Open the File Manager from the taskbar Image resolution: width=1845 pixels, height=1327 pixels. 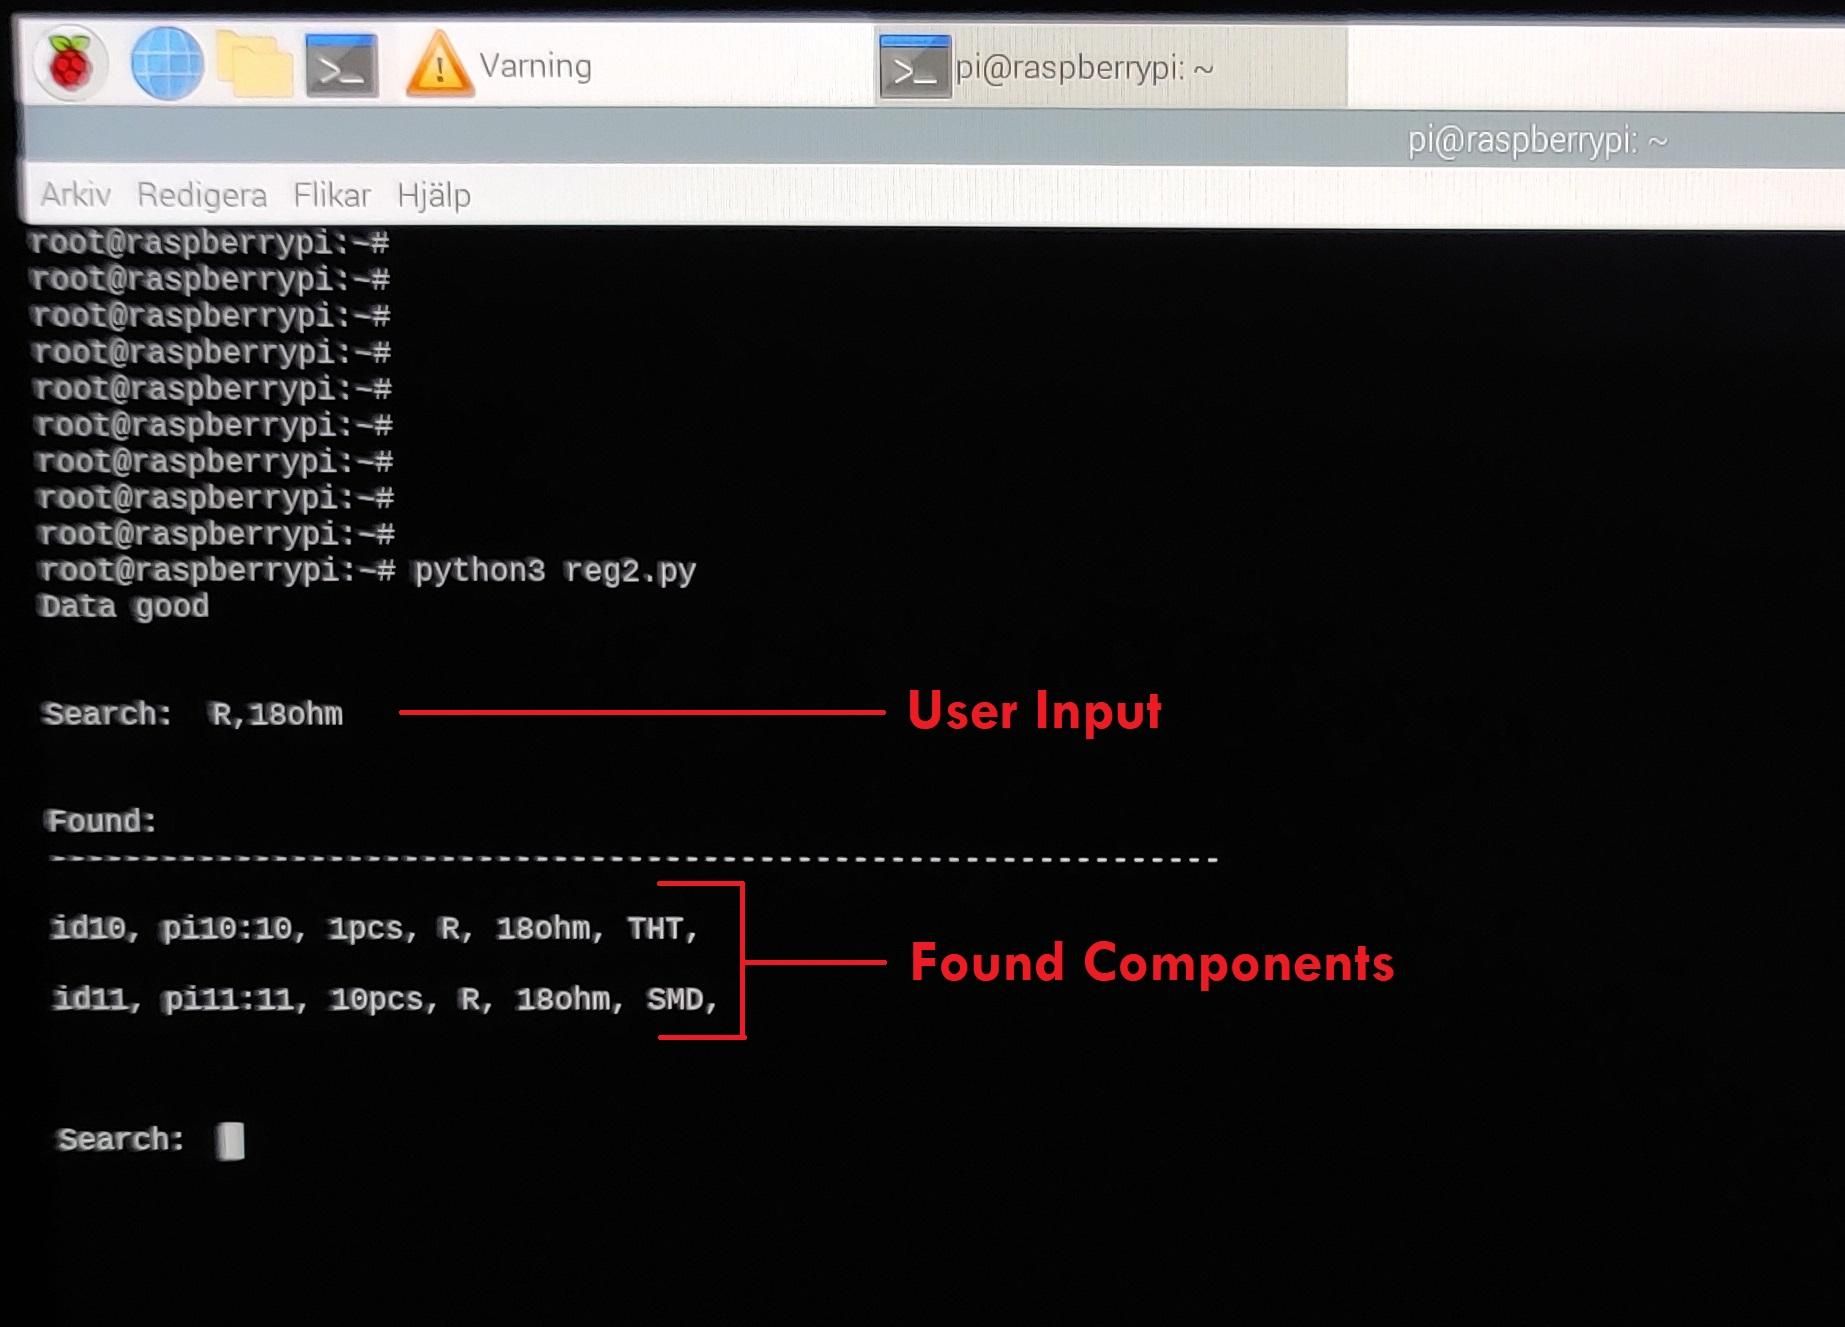click(253, 62)
